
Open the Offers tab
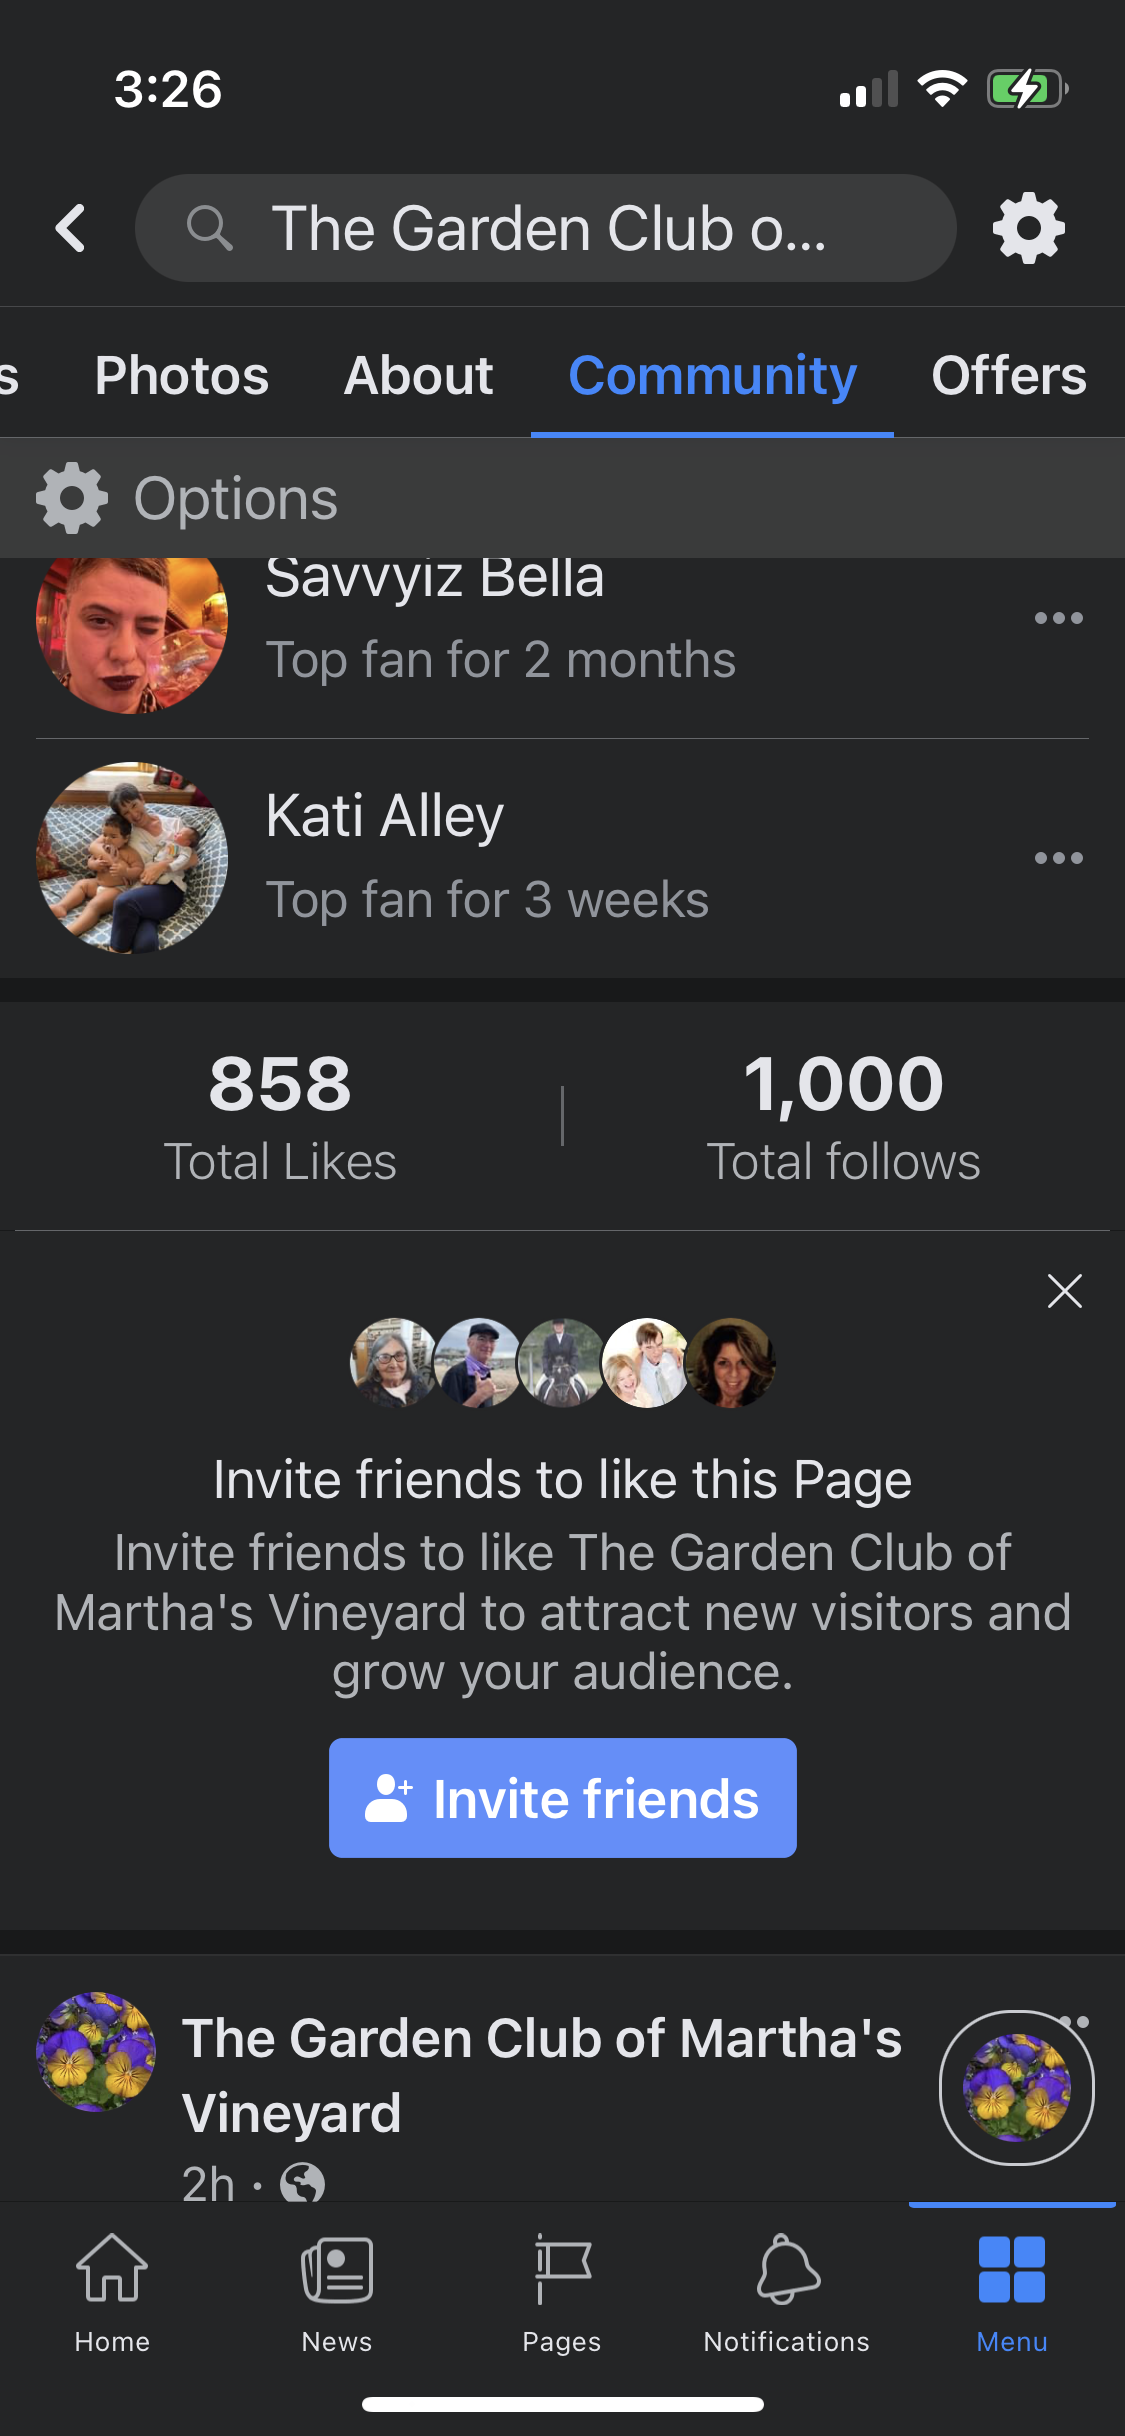coord(1008,376)
